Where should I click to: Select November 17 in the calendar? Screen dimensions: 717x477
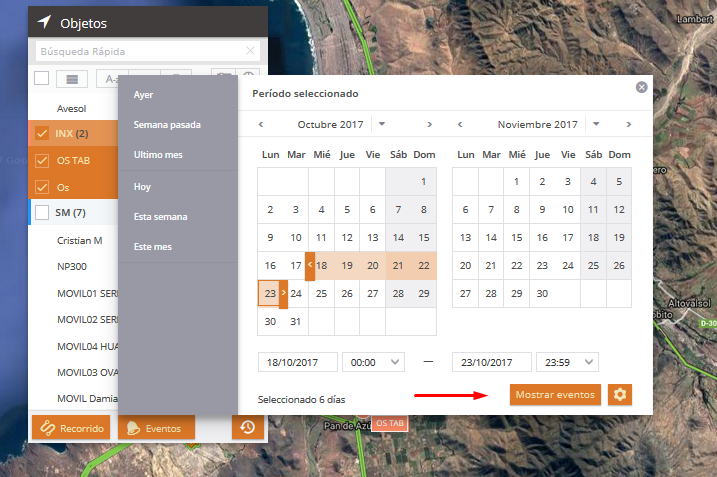(567, 238)
